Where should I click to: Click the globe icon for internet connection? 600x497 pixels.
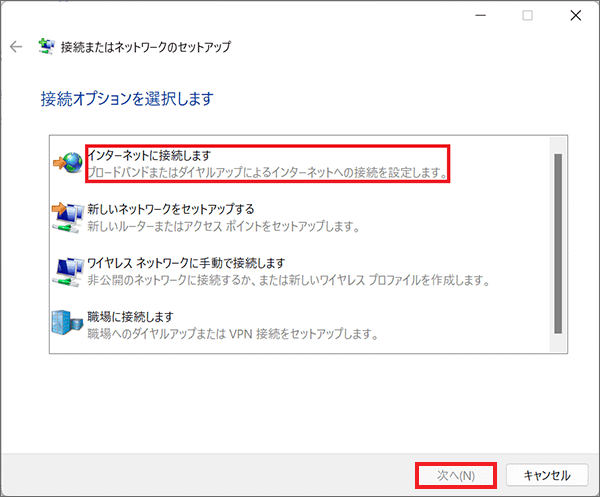coord(68,162)
